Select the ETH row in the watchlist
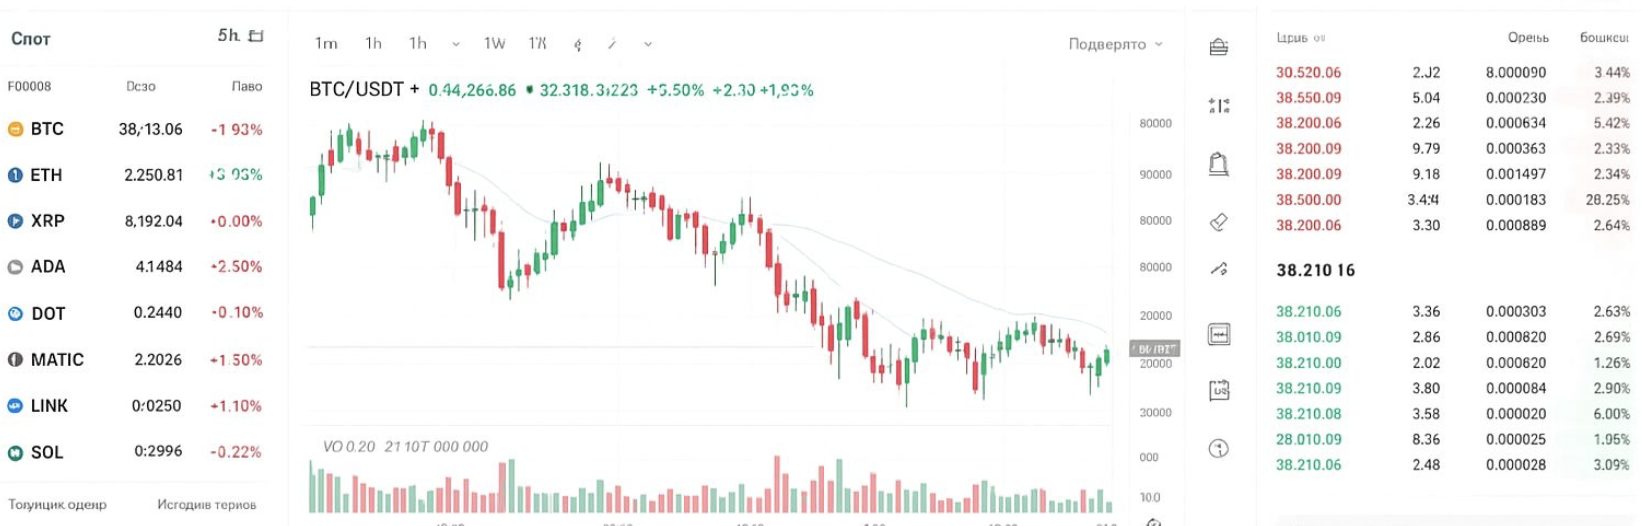This screenshot has width=1642, height=526. pos(134,175)
